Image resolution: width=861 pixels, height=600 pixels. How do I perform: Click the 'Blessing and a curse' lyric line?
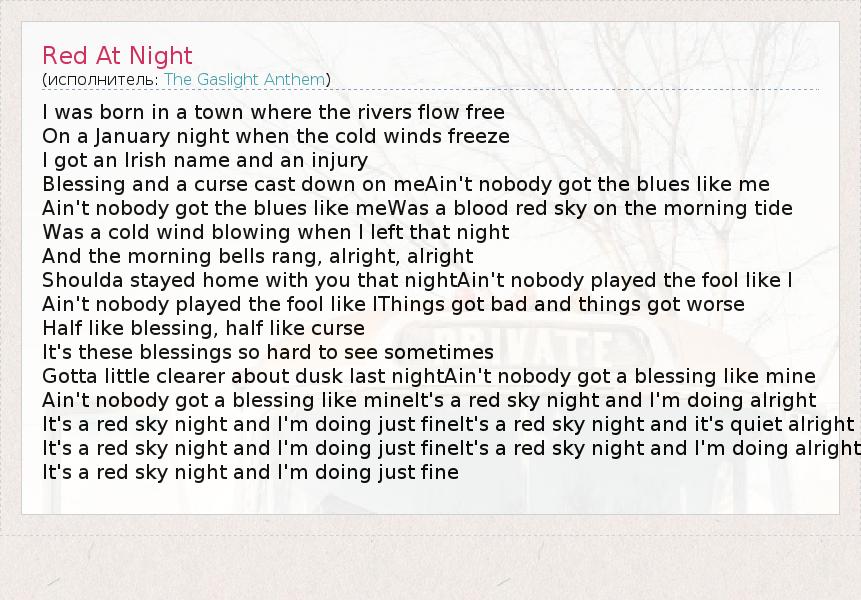pos(405,184)
